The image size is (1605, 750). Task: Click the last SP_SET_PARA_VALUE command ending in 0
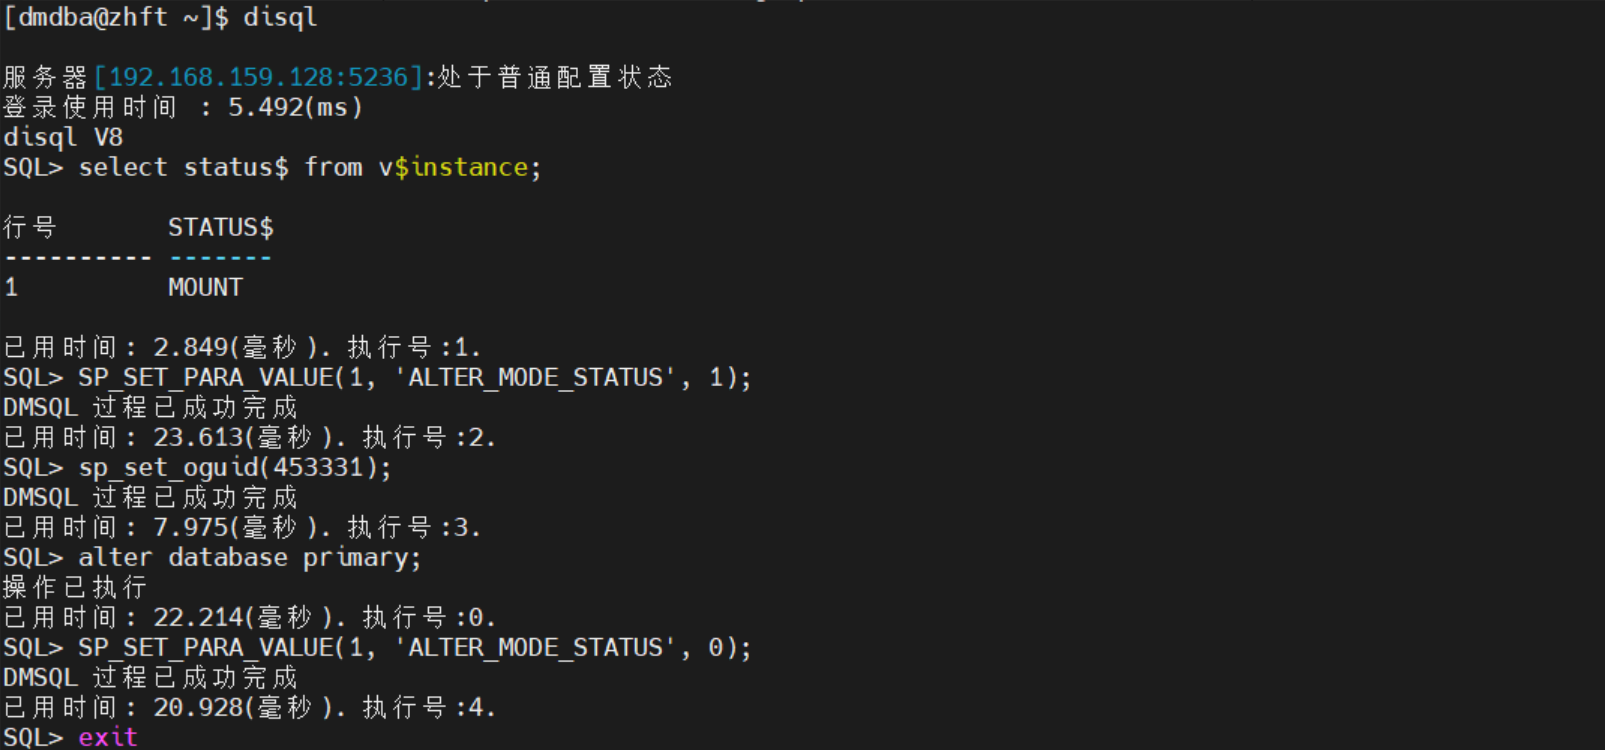click(x=415, y=647)
